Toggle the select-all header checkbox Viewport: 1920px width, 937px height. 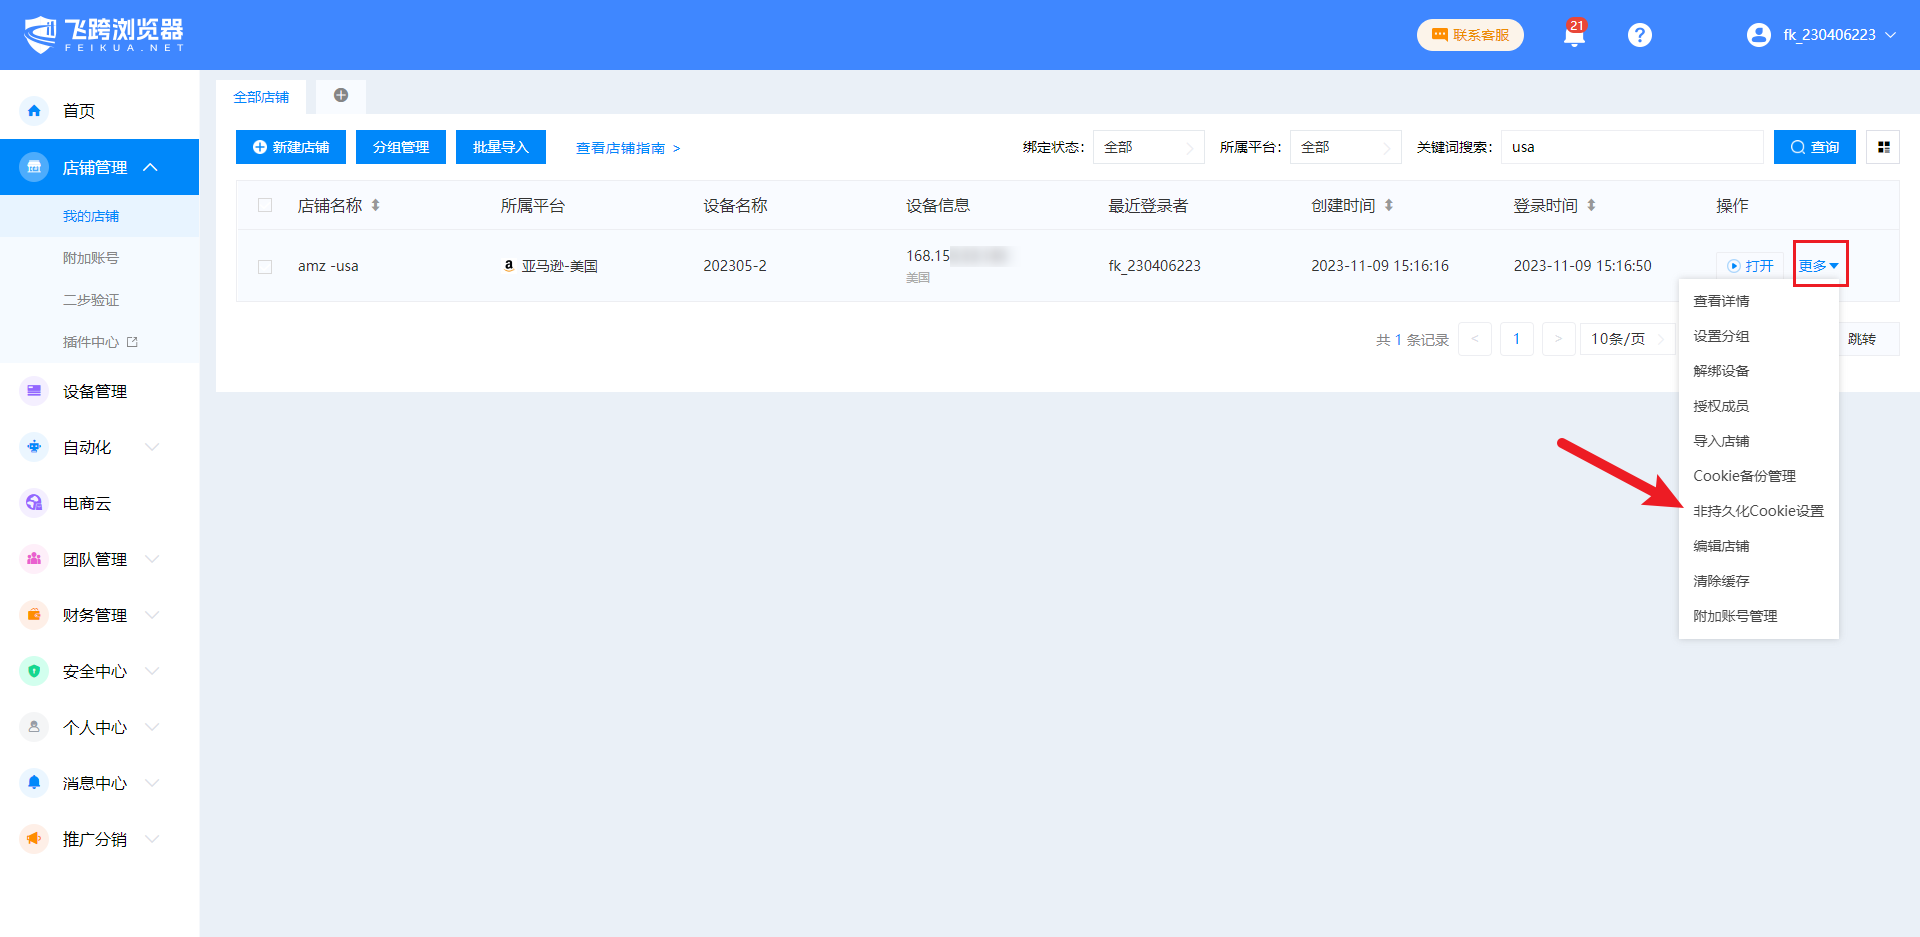tap(265, 205)
